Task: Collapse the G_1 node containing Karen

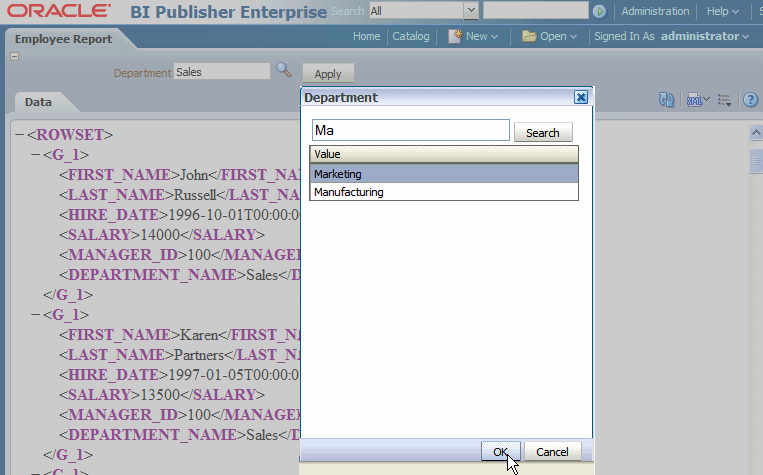Action: [35, 314]
